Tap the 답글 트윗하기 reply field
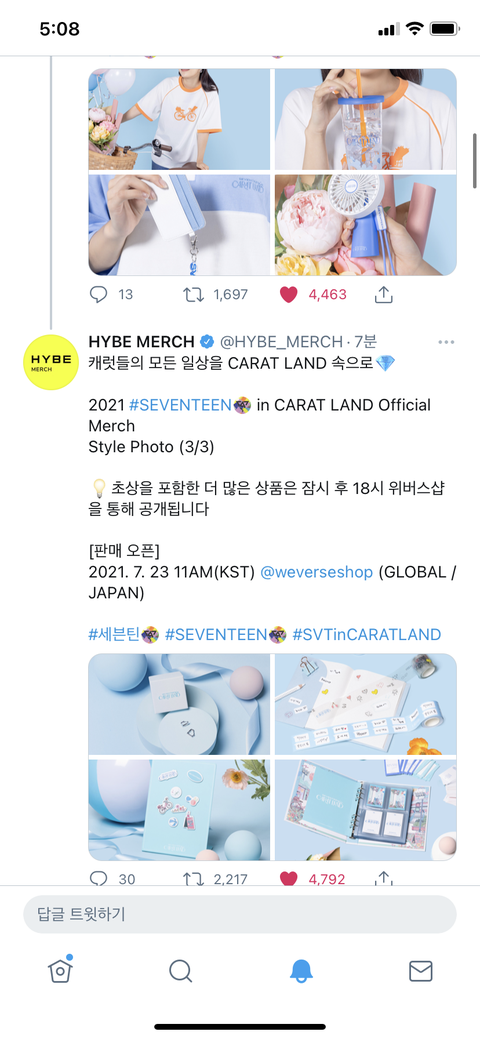Screen dimensions: 480x1039 (x=240, y=914)
